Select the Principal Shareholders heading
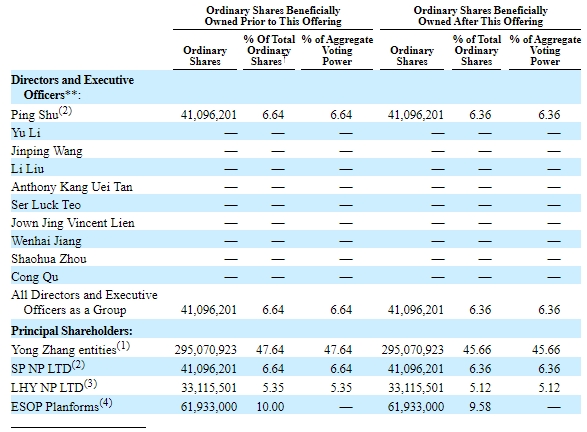The width and height of the screenshot is (587, 432). point(72,331)
